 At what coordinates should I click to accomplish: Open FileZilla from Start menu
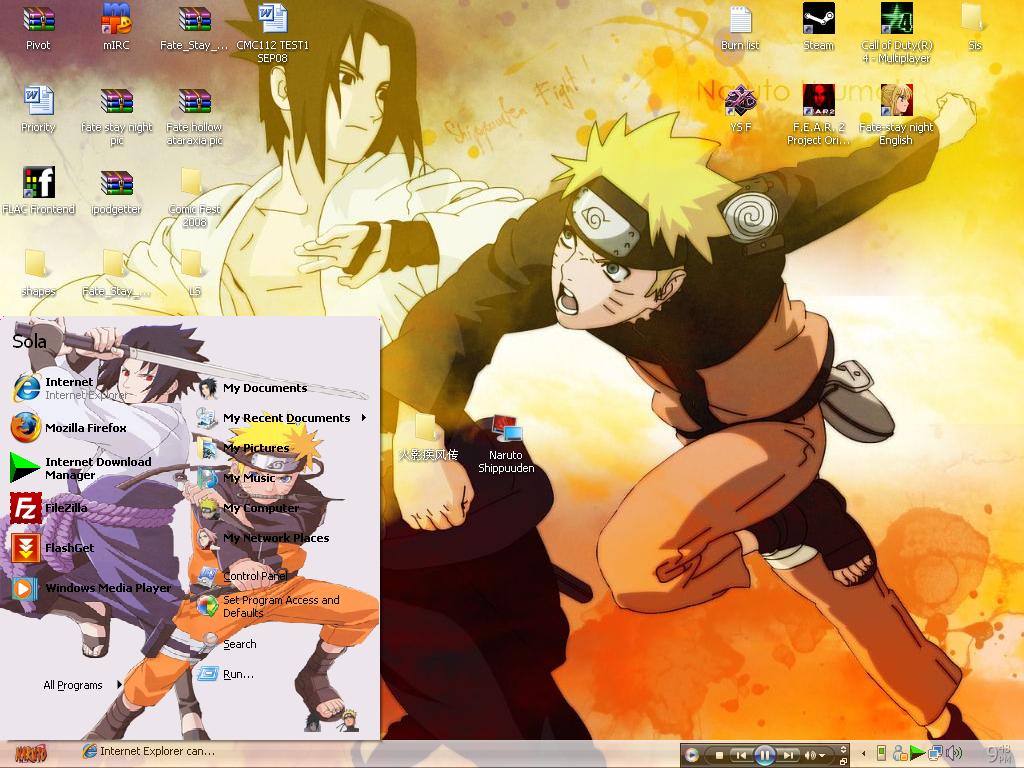[49, 507]
